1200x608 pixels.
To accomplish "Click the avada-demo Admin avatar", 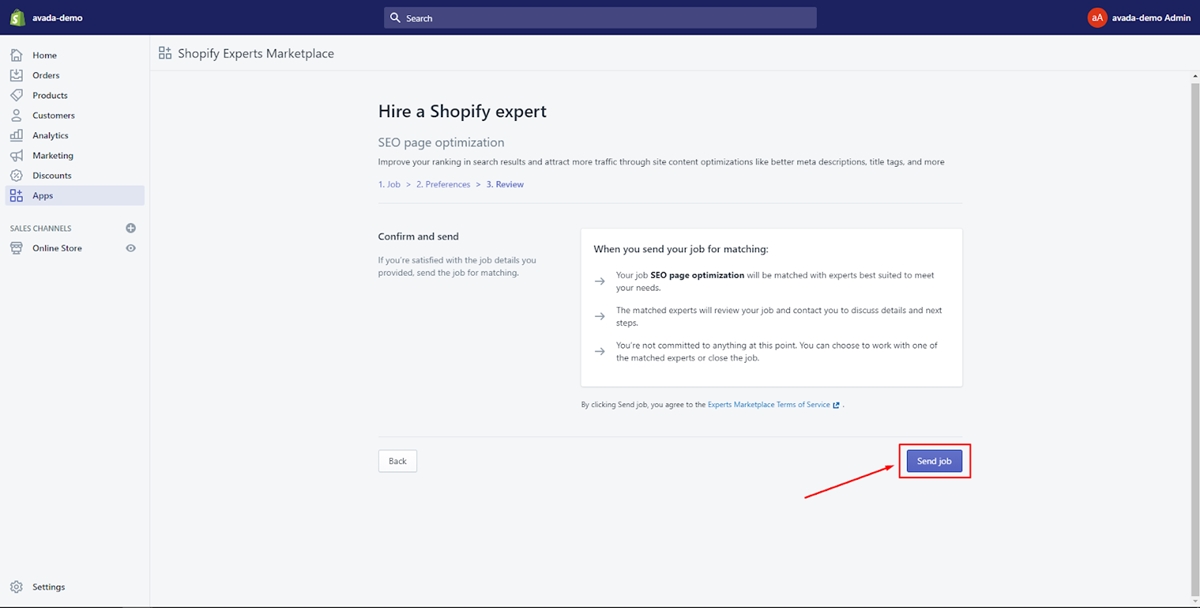I will click(1097, 17).
